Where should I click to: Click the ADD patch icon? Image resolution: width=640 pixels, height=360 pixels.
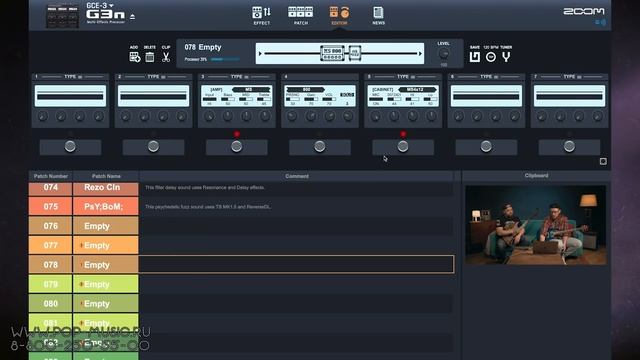[x=134, y=57]
